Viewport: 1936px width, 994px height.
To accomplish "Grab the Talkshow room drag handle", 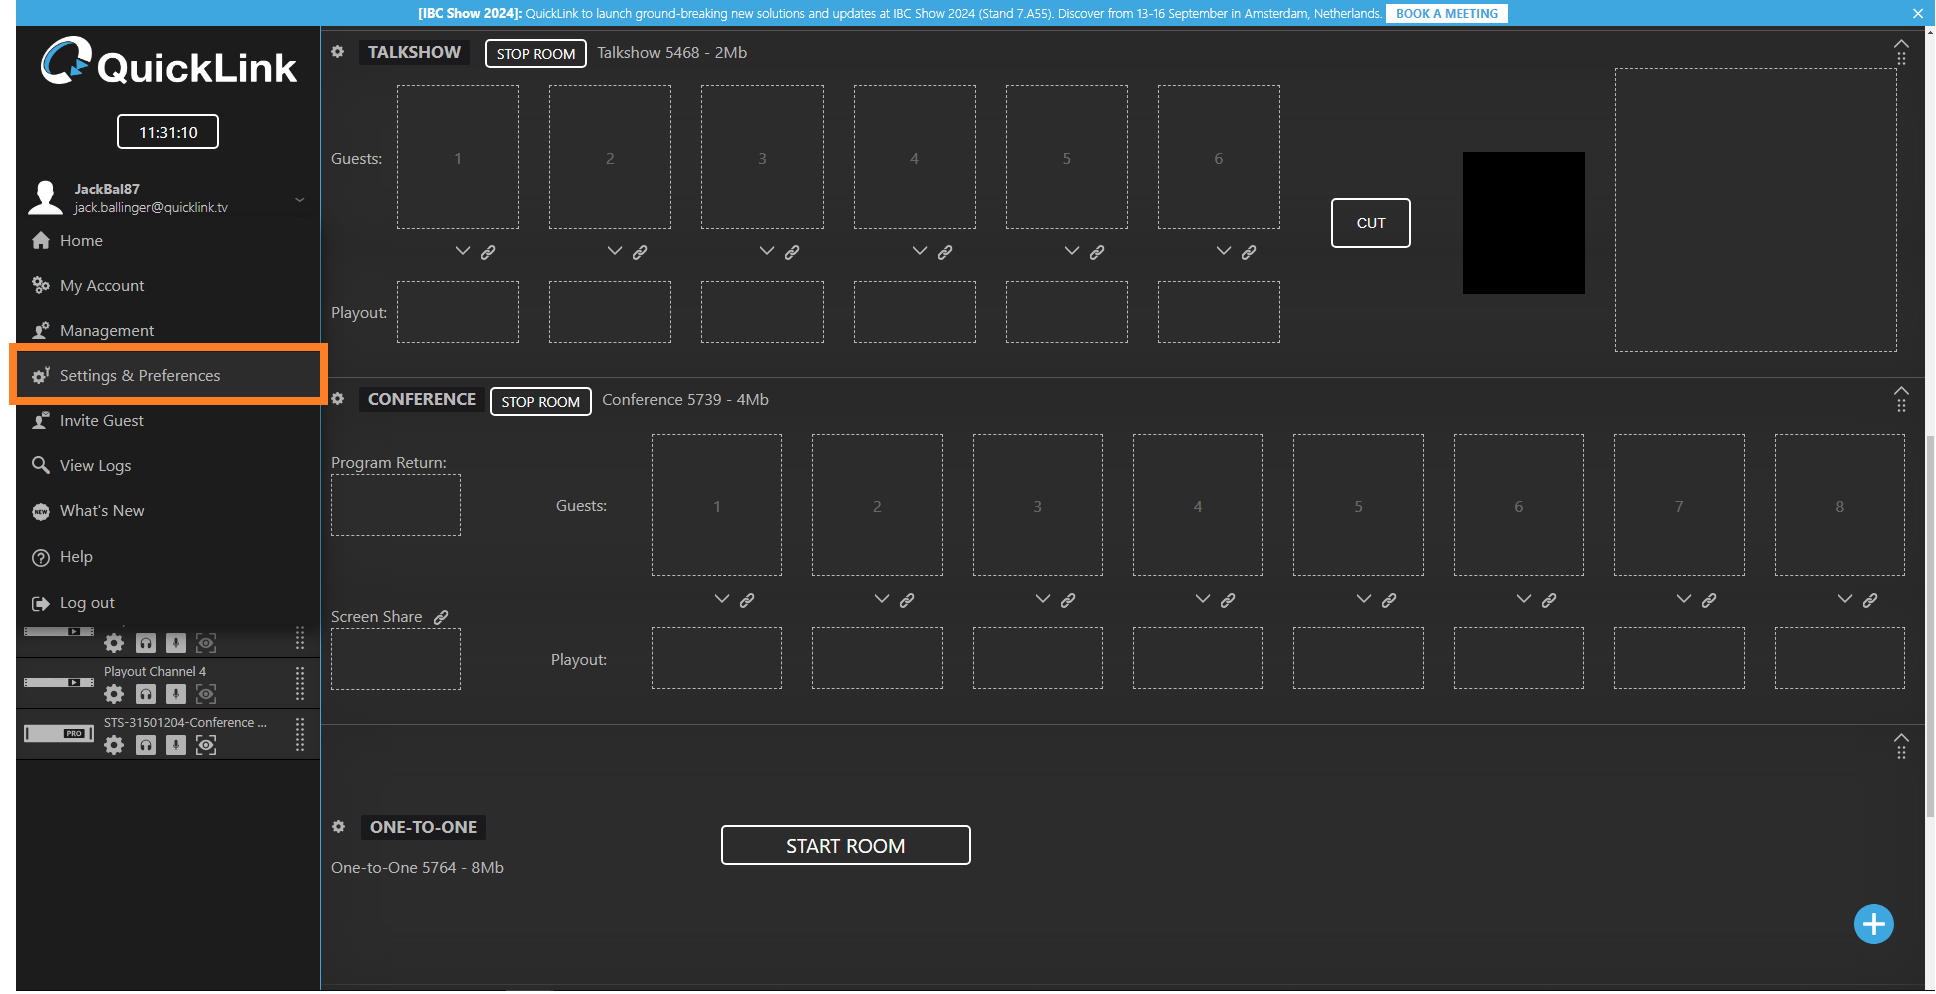I will pos(1901,59).
